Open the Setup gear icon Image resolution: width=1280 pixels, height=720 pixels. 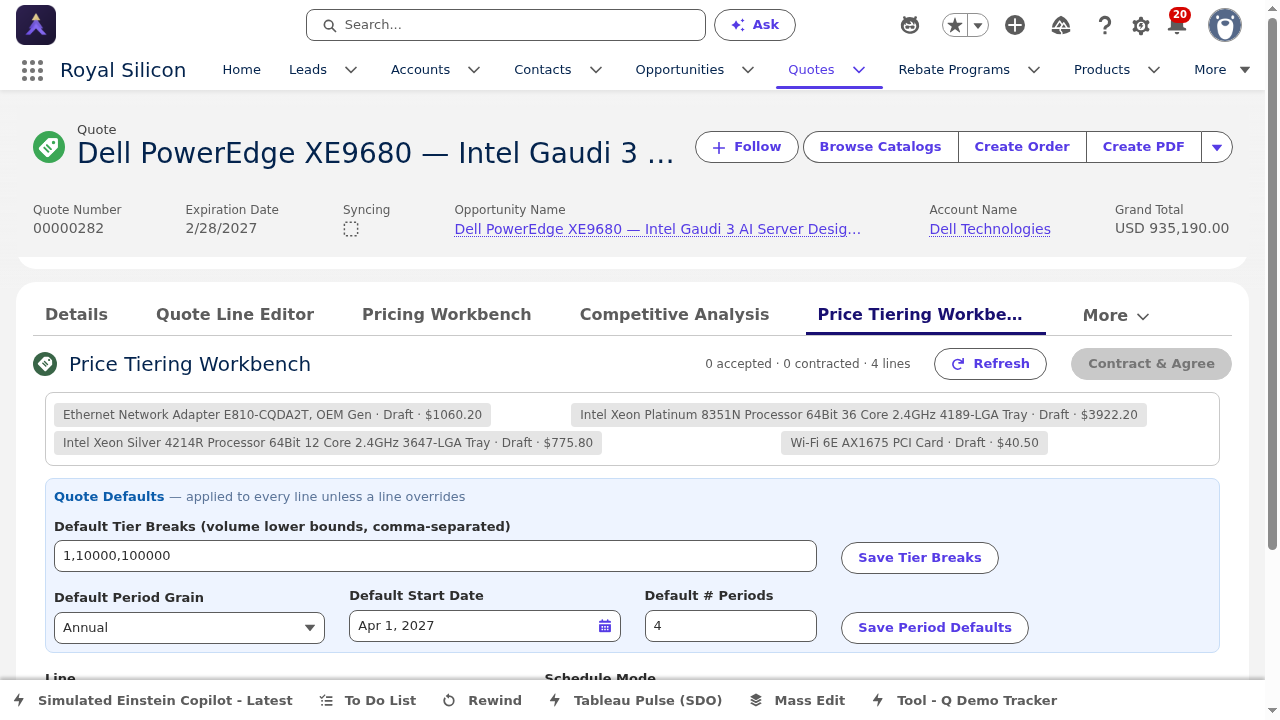tap(1141, 25)
